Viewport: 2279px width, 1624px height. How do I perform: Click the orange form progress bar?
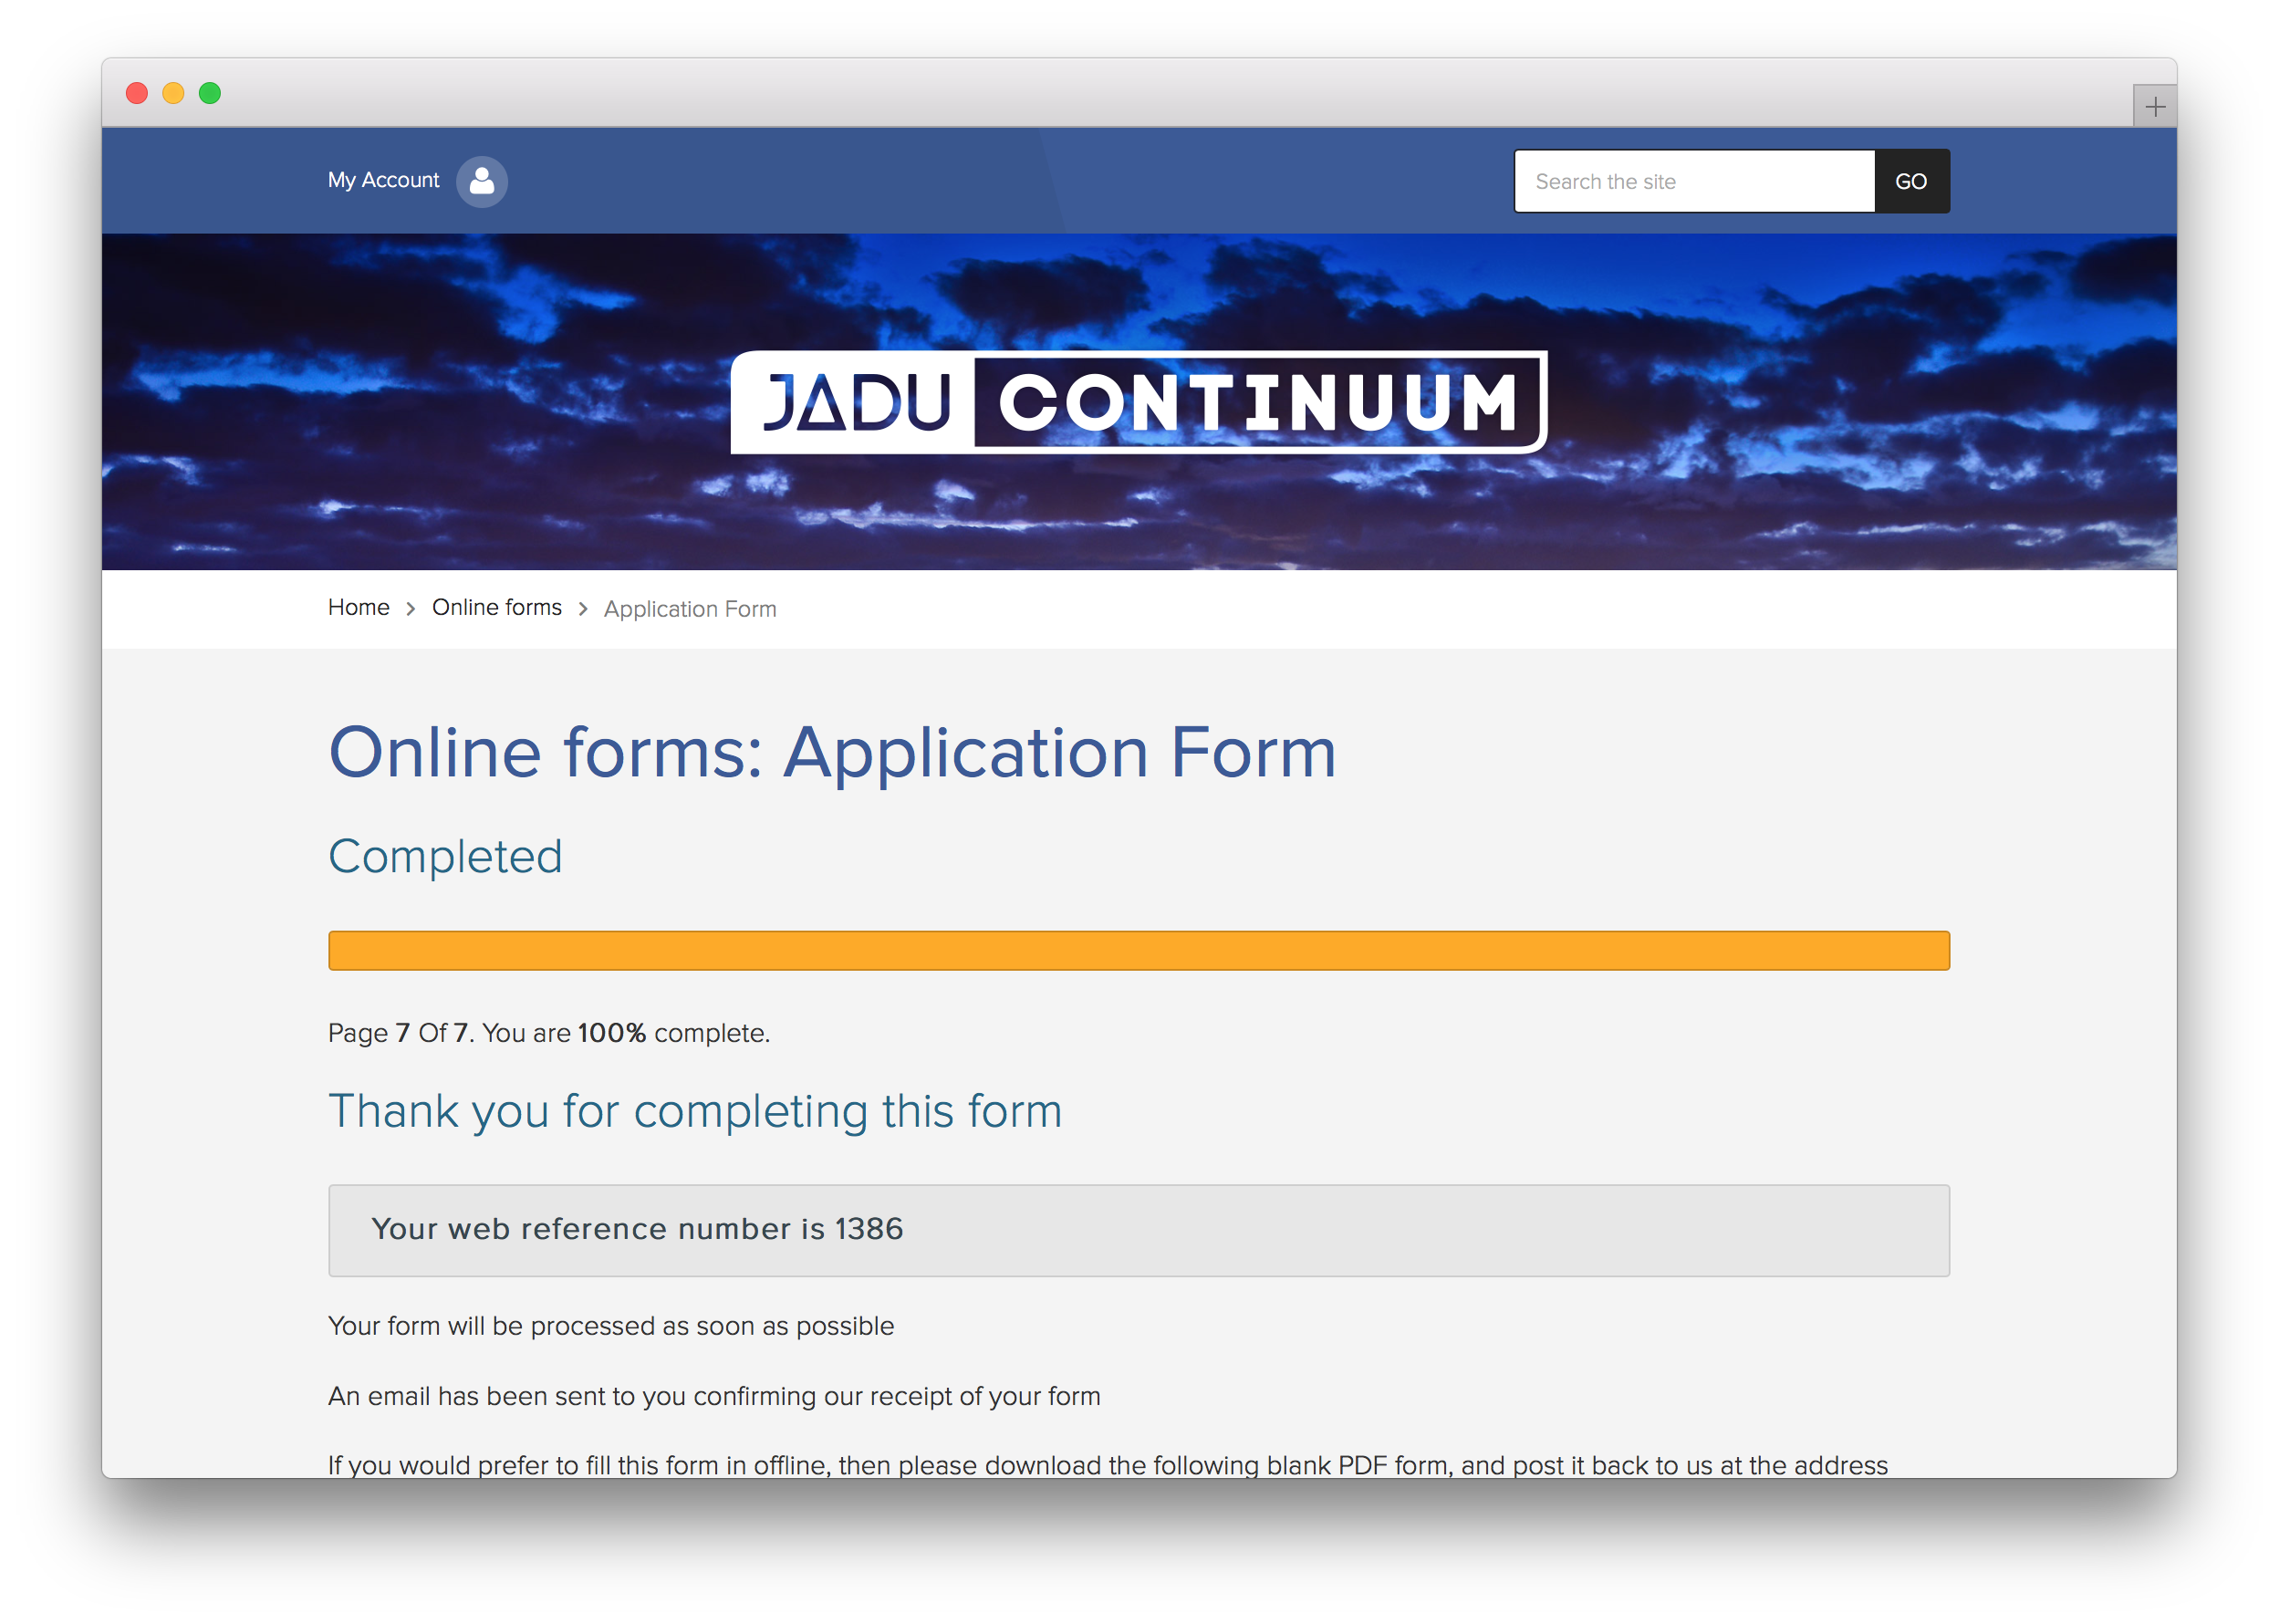1138,950
